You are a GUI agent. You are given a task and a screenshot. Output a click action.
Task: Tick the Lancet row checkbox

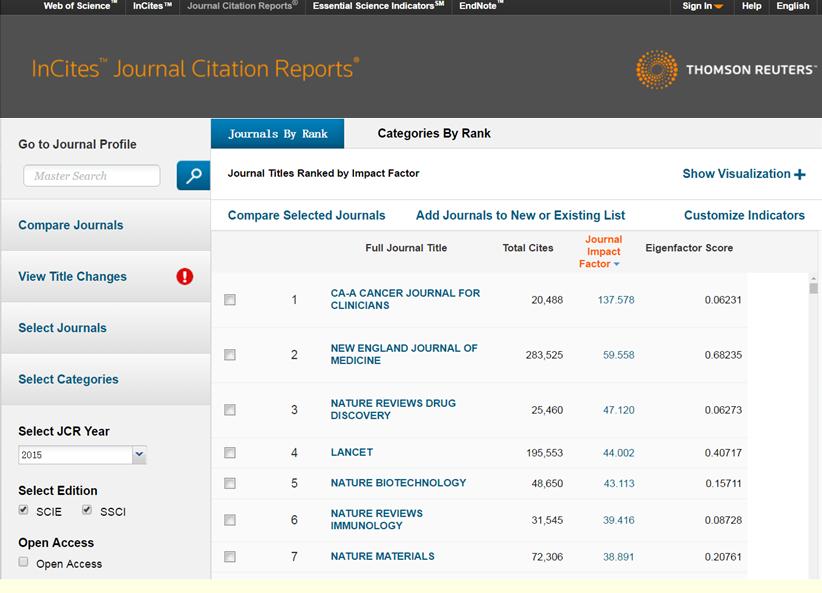(x=230, y=452)
